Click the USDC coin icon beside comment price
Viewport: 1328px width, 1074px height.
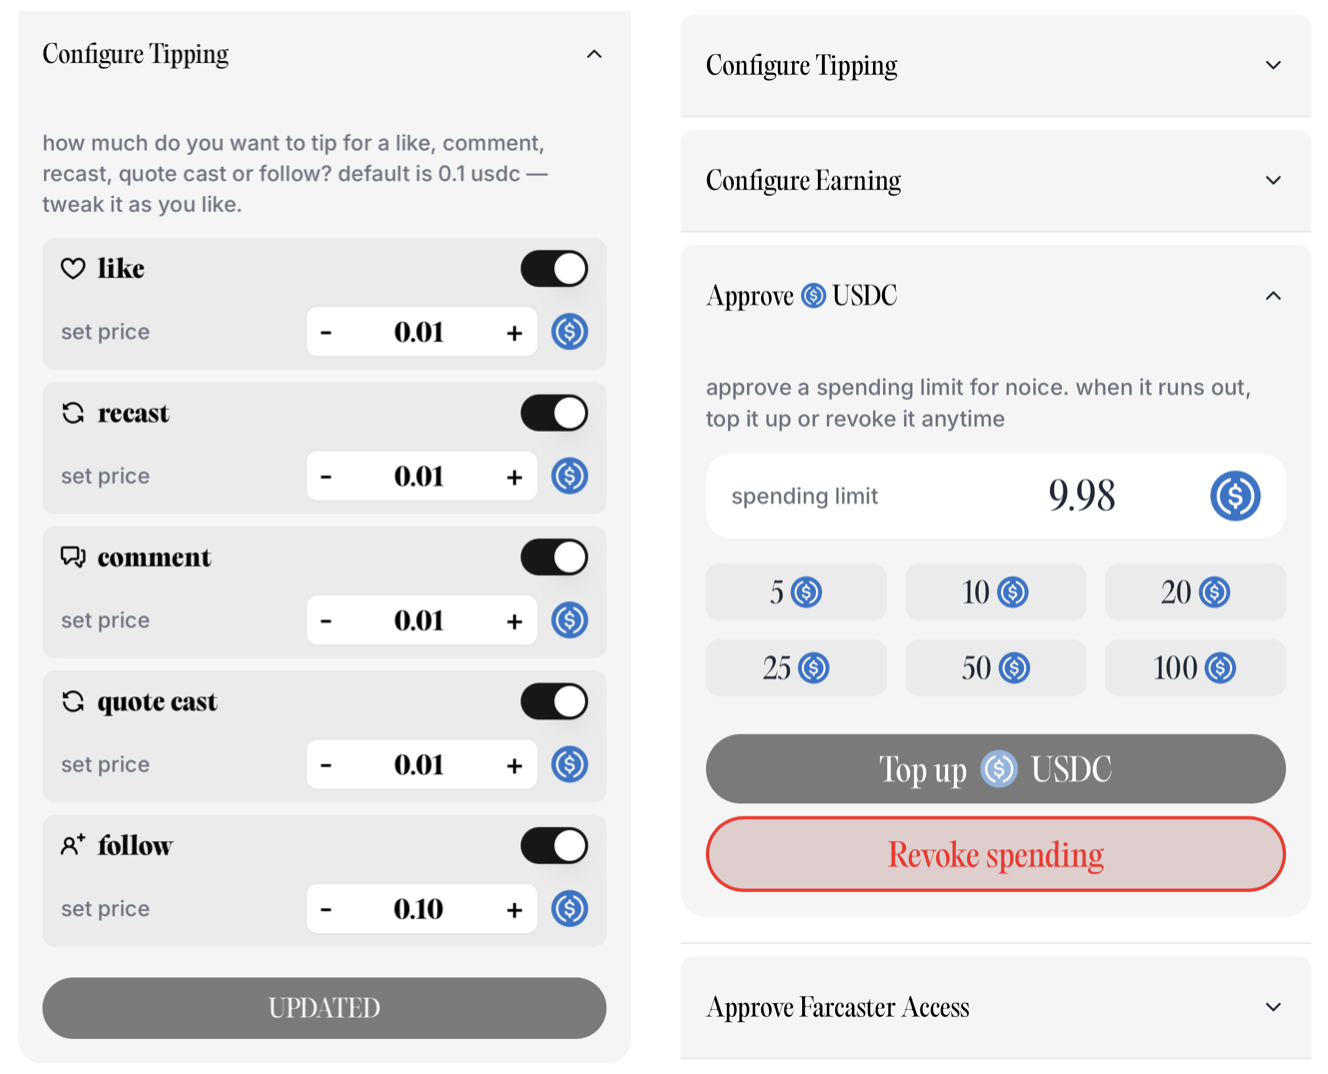570,620
